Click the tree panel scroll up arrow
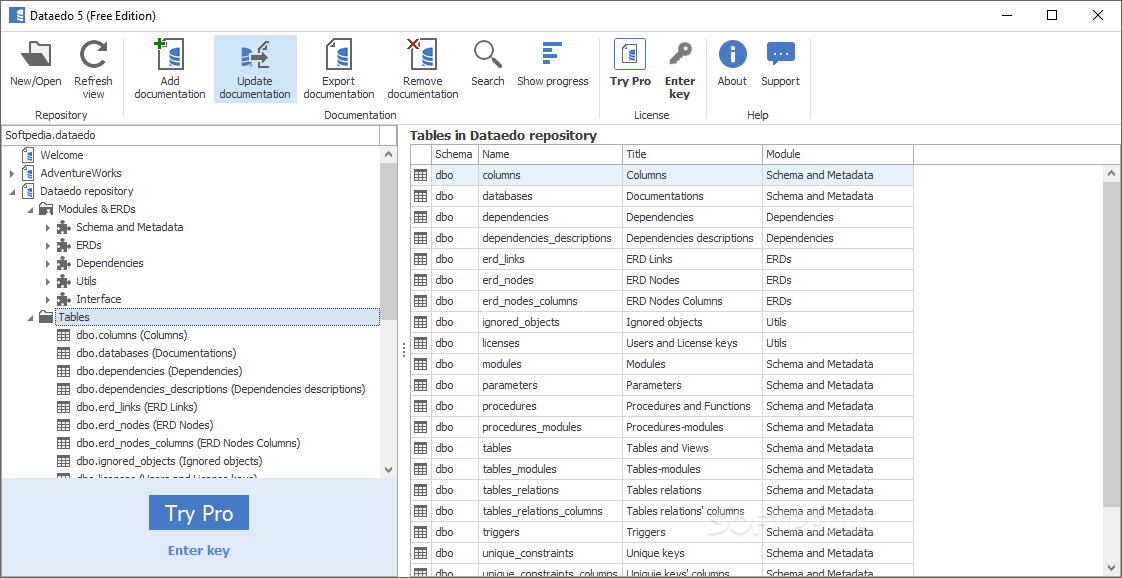Screen dimensions: 1122x578 [389, 155]
